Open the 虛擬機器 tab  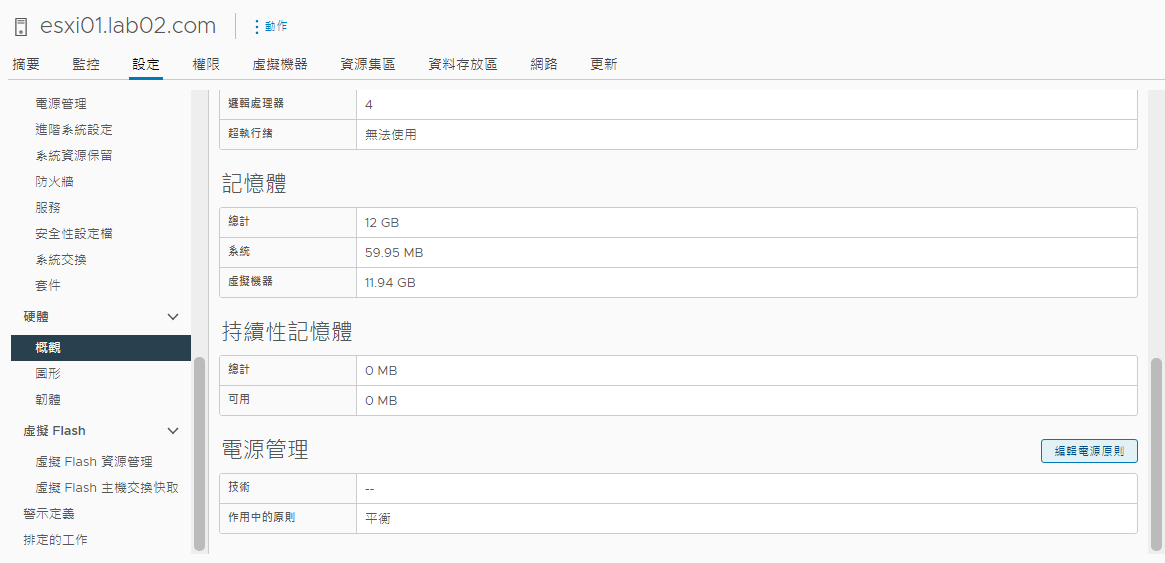280,64
